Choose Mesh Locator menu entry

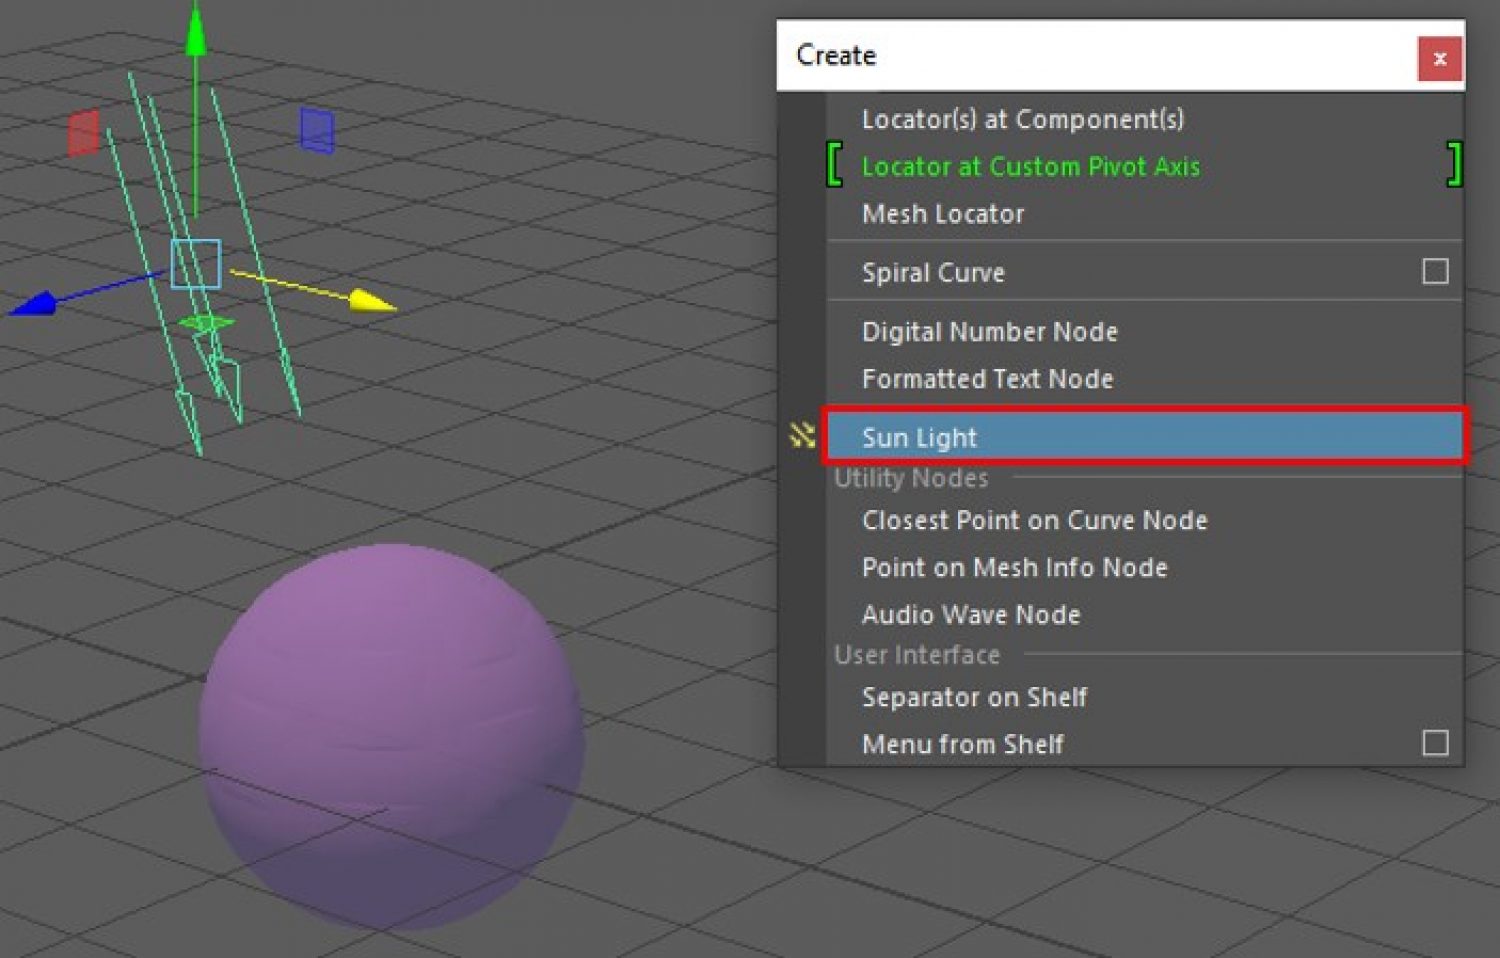pos(943,214)
